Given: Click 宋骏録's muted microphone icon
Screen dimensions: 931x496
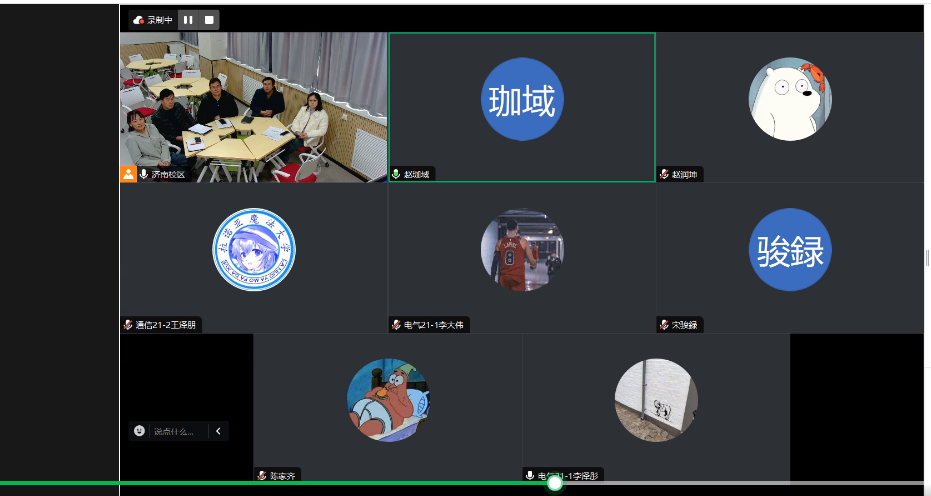Looking at the screenshot, I should click(x=664, y=325).
